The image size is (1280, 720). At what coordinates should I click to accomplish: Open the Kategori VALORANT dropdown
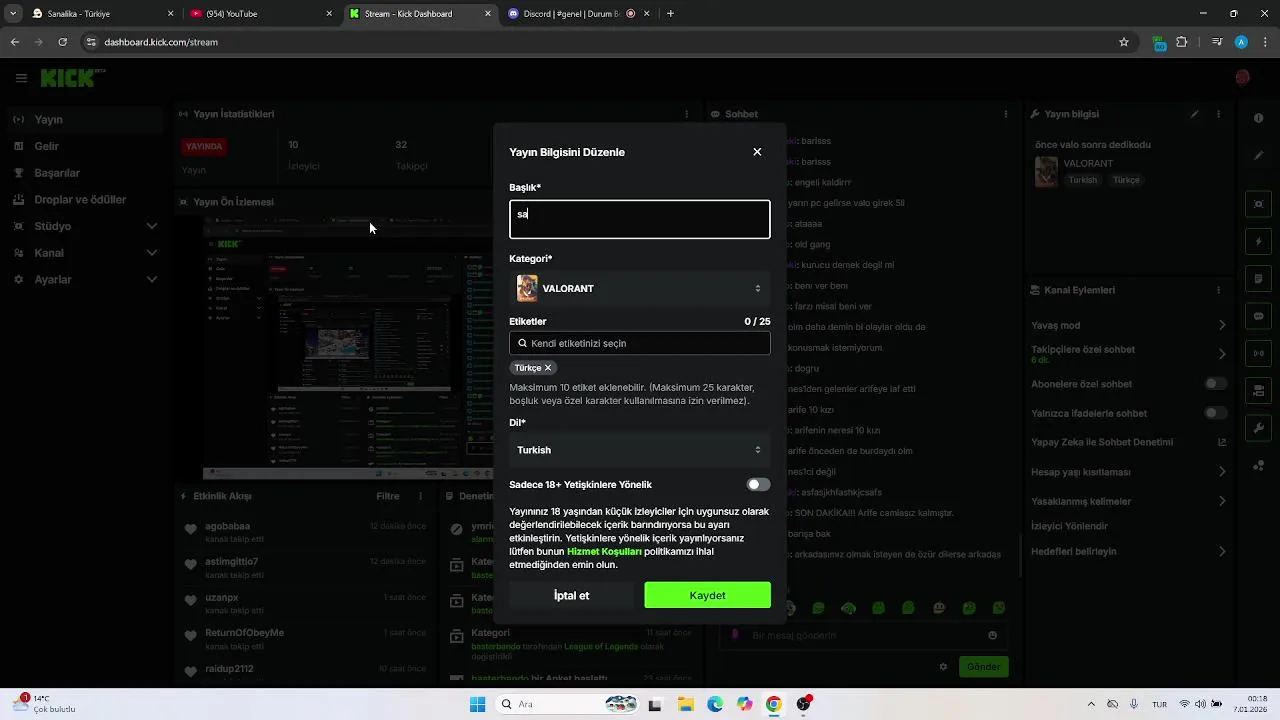point(640,288)
